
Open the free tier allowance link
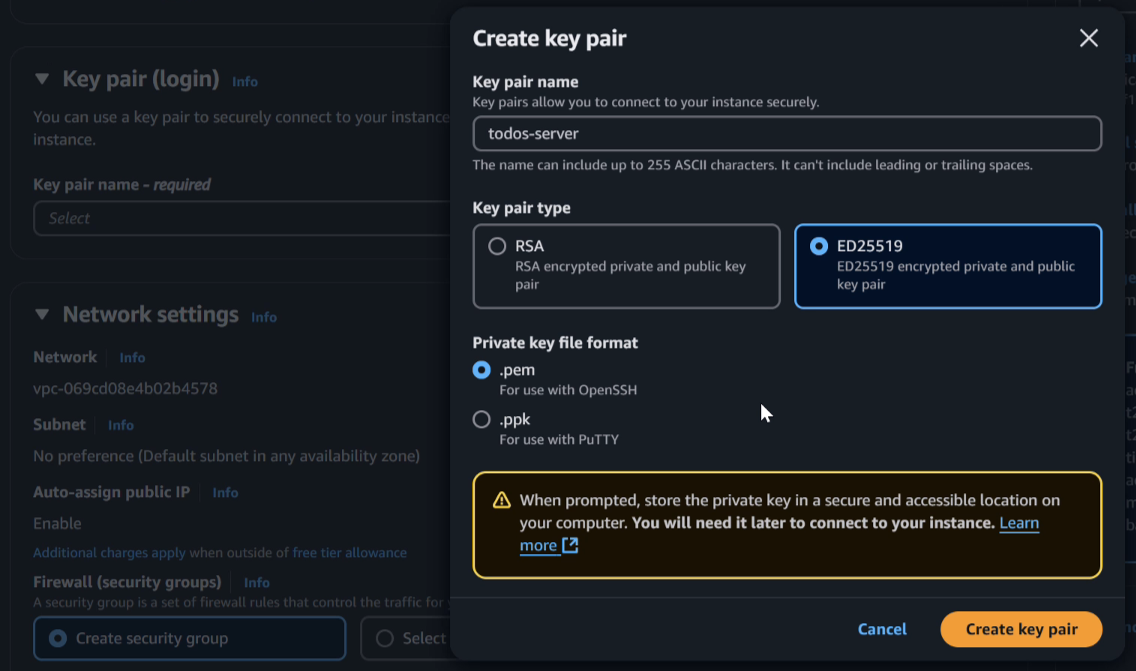point(349,553)
